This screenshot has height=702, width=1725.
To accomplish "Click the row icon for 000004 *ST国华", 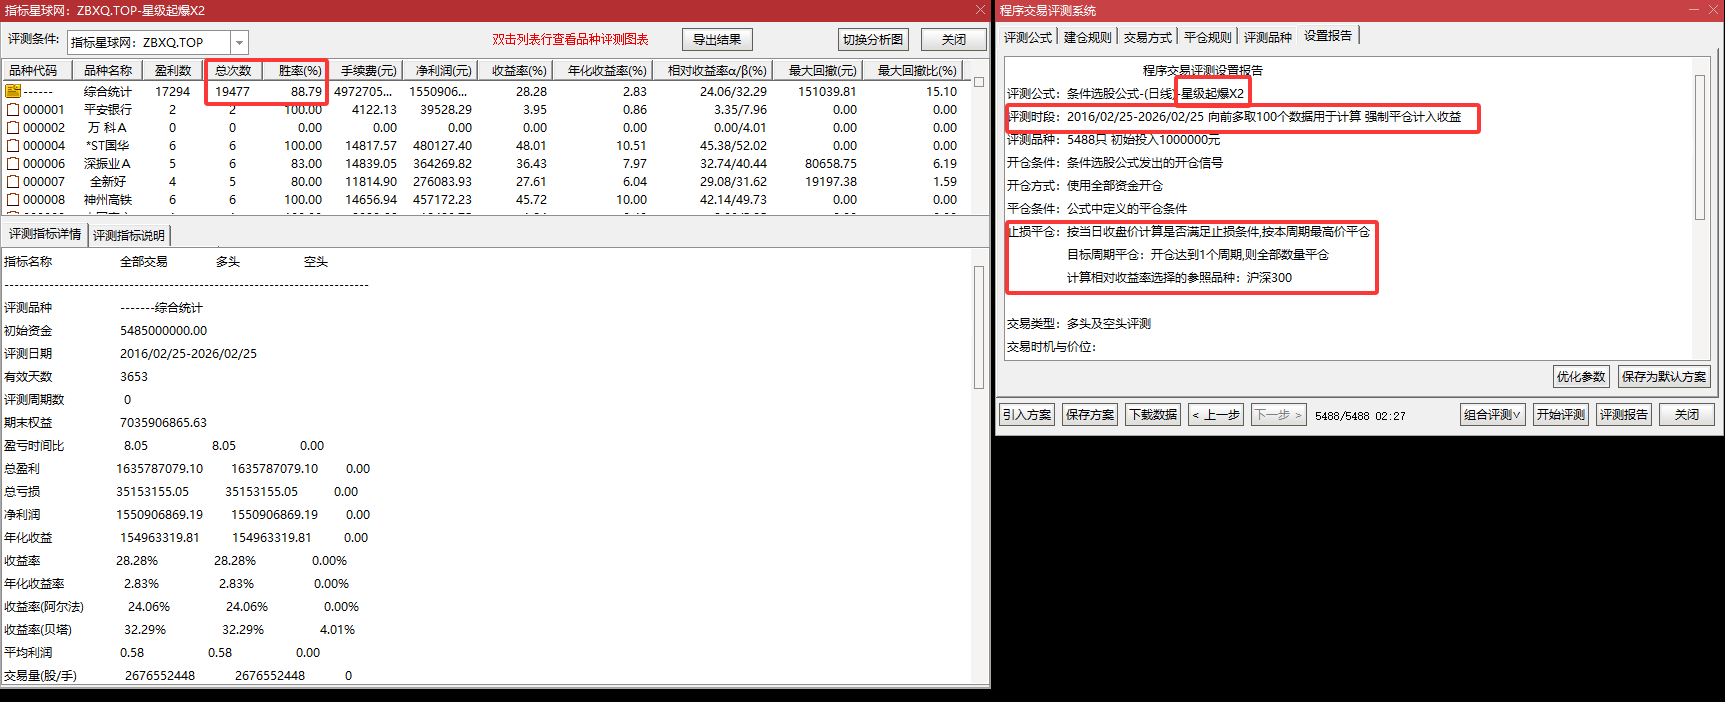I will [13, 145].
